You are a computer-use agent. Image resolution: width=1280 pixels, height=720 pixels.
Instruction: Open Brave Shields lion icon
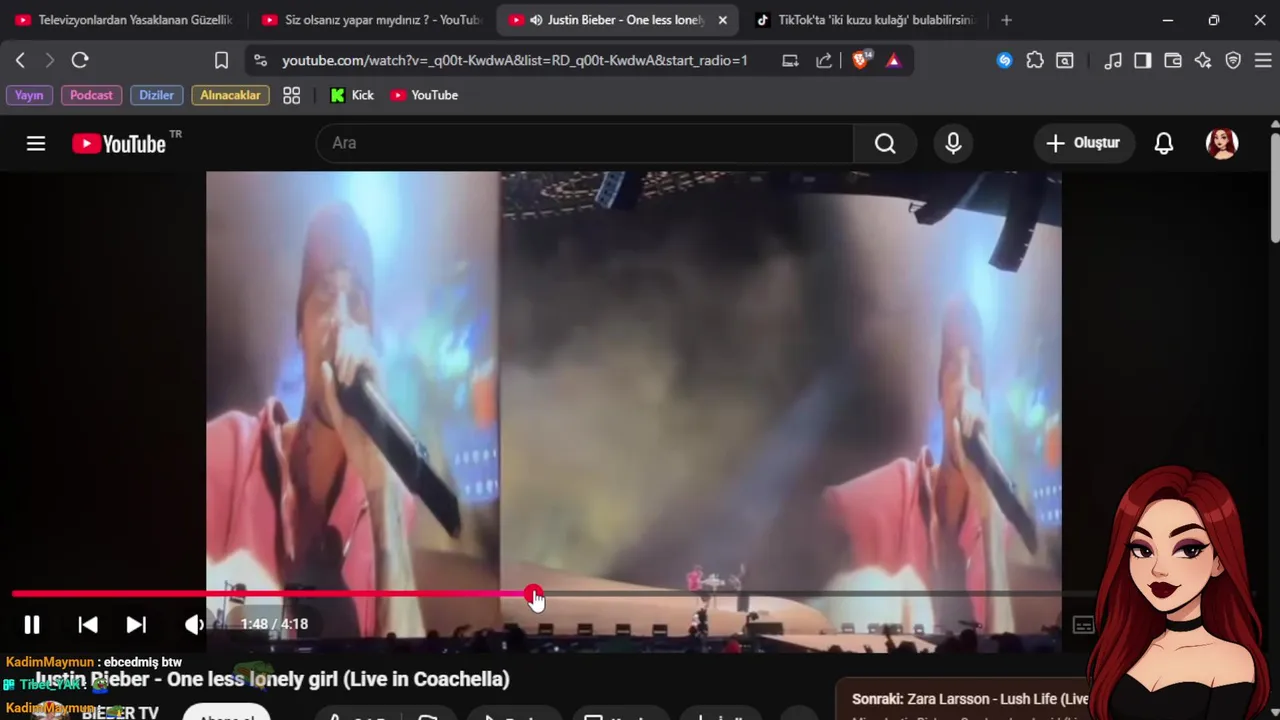click(861, 61)
